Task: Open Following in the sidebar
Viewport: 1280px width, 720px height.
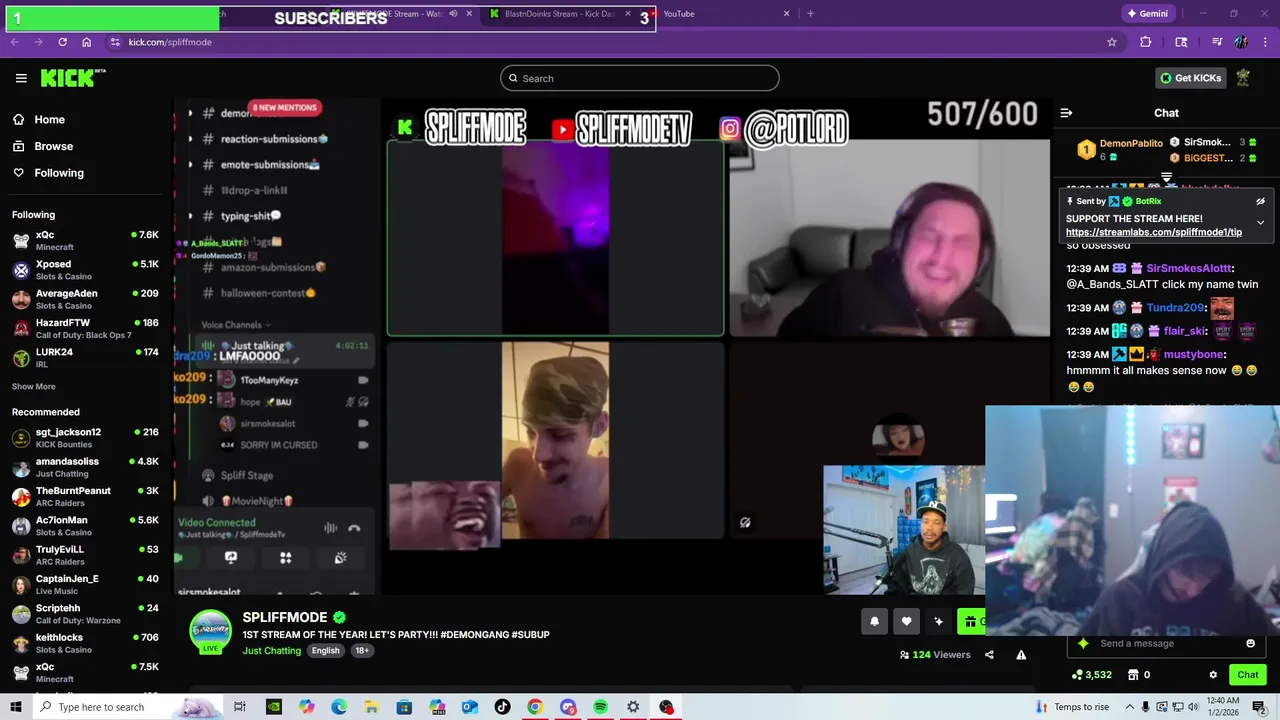Action: click(59, 173)
